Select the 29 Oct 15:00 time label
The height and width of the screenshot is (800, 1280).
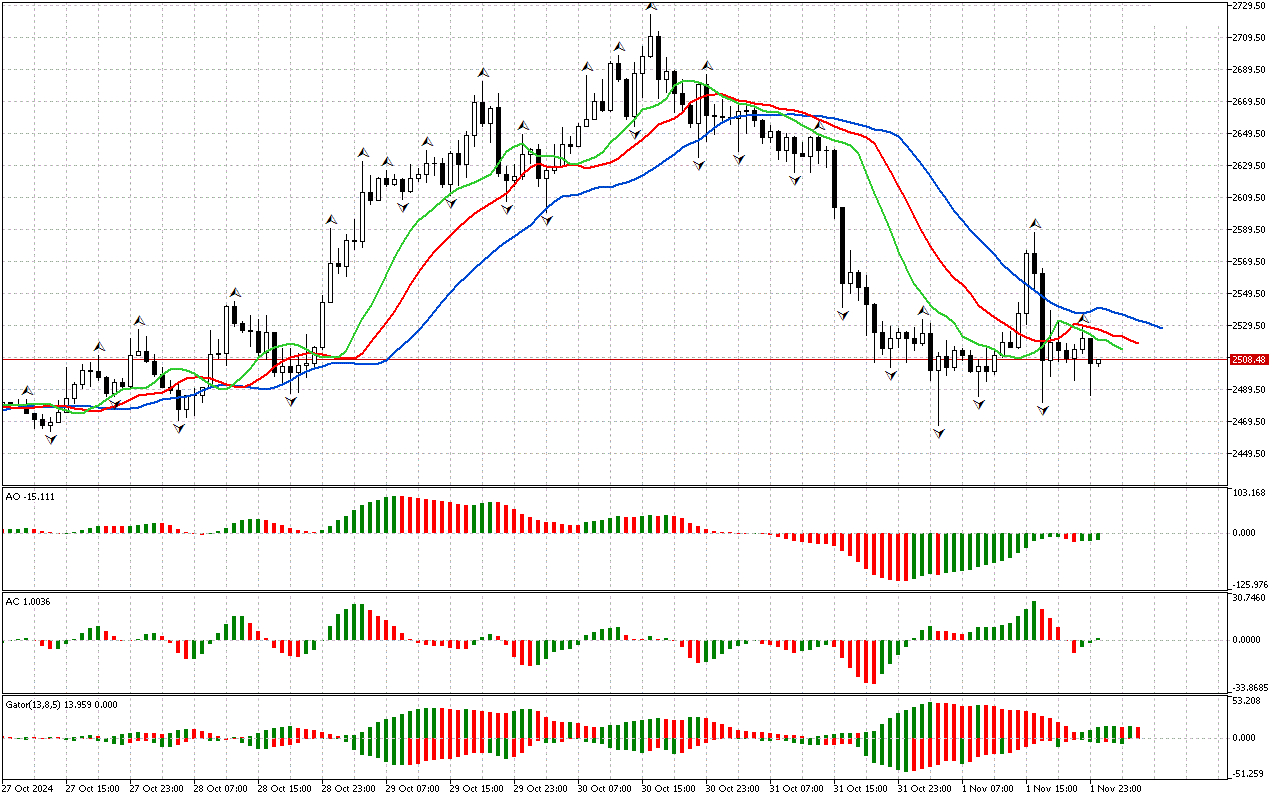[477, 788]
